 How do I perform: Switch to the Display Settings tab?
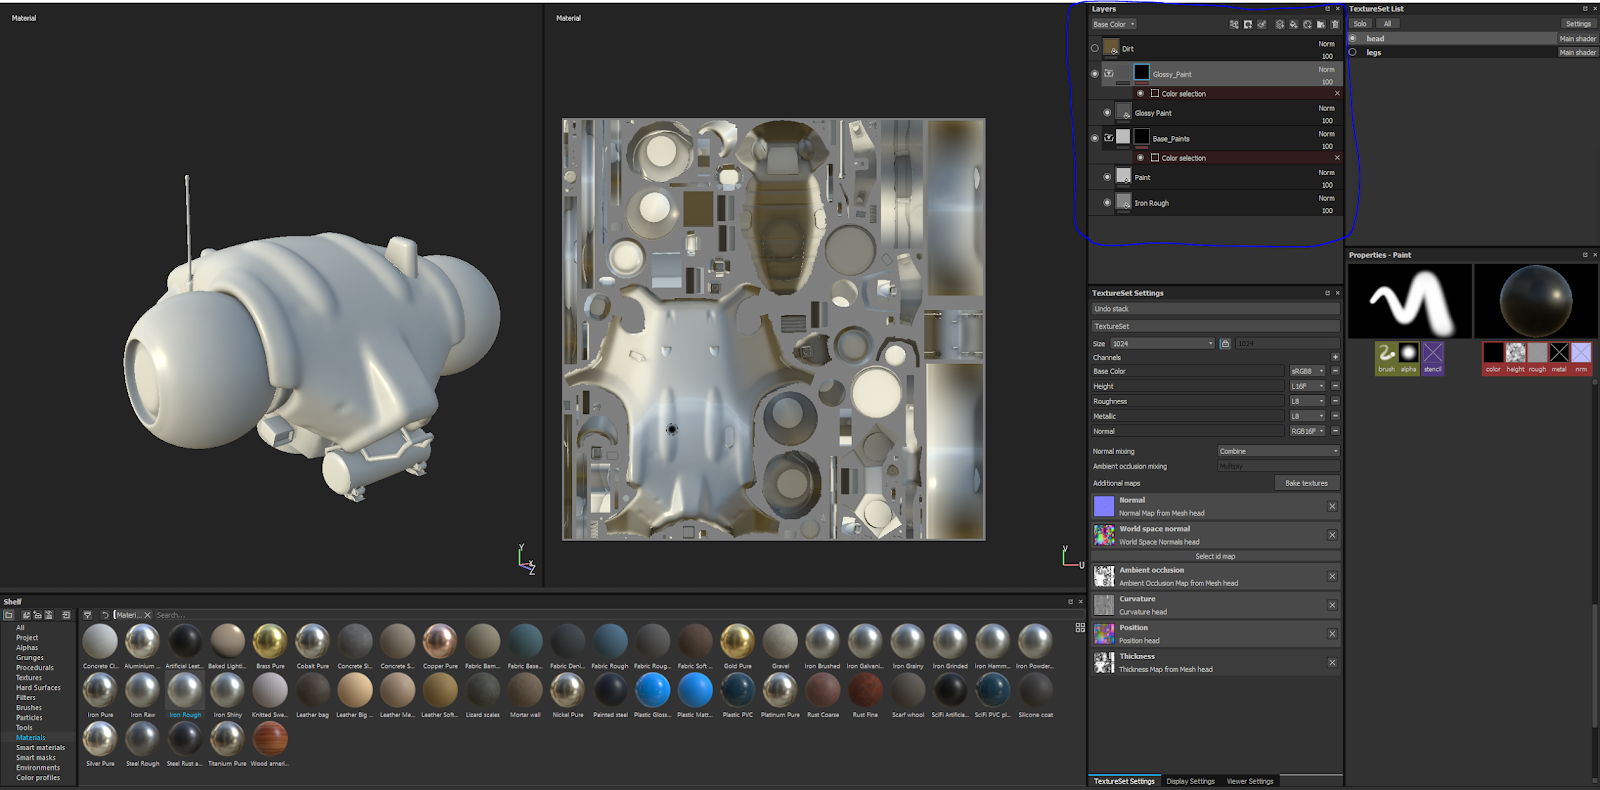click(1190, 781)
